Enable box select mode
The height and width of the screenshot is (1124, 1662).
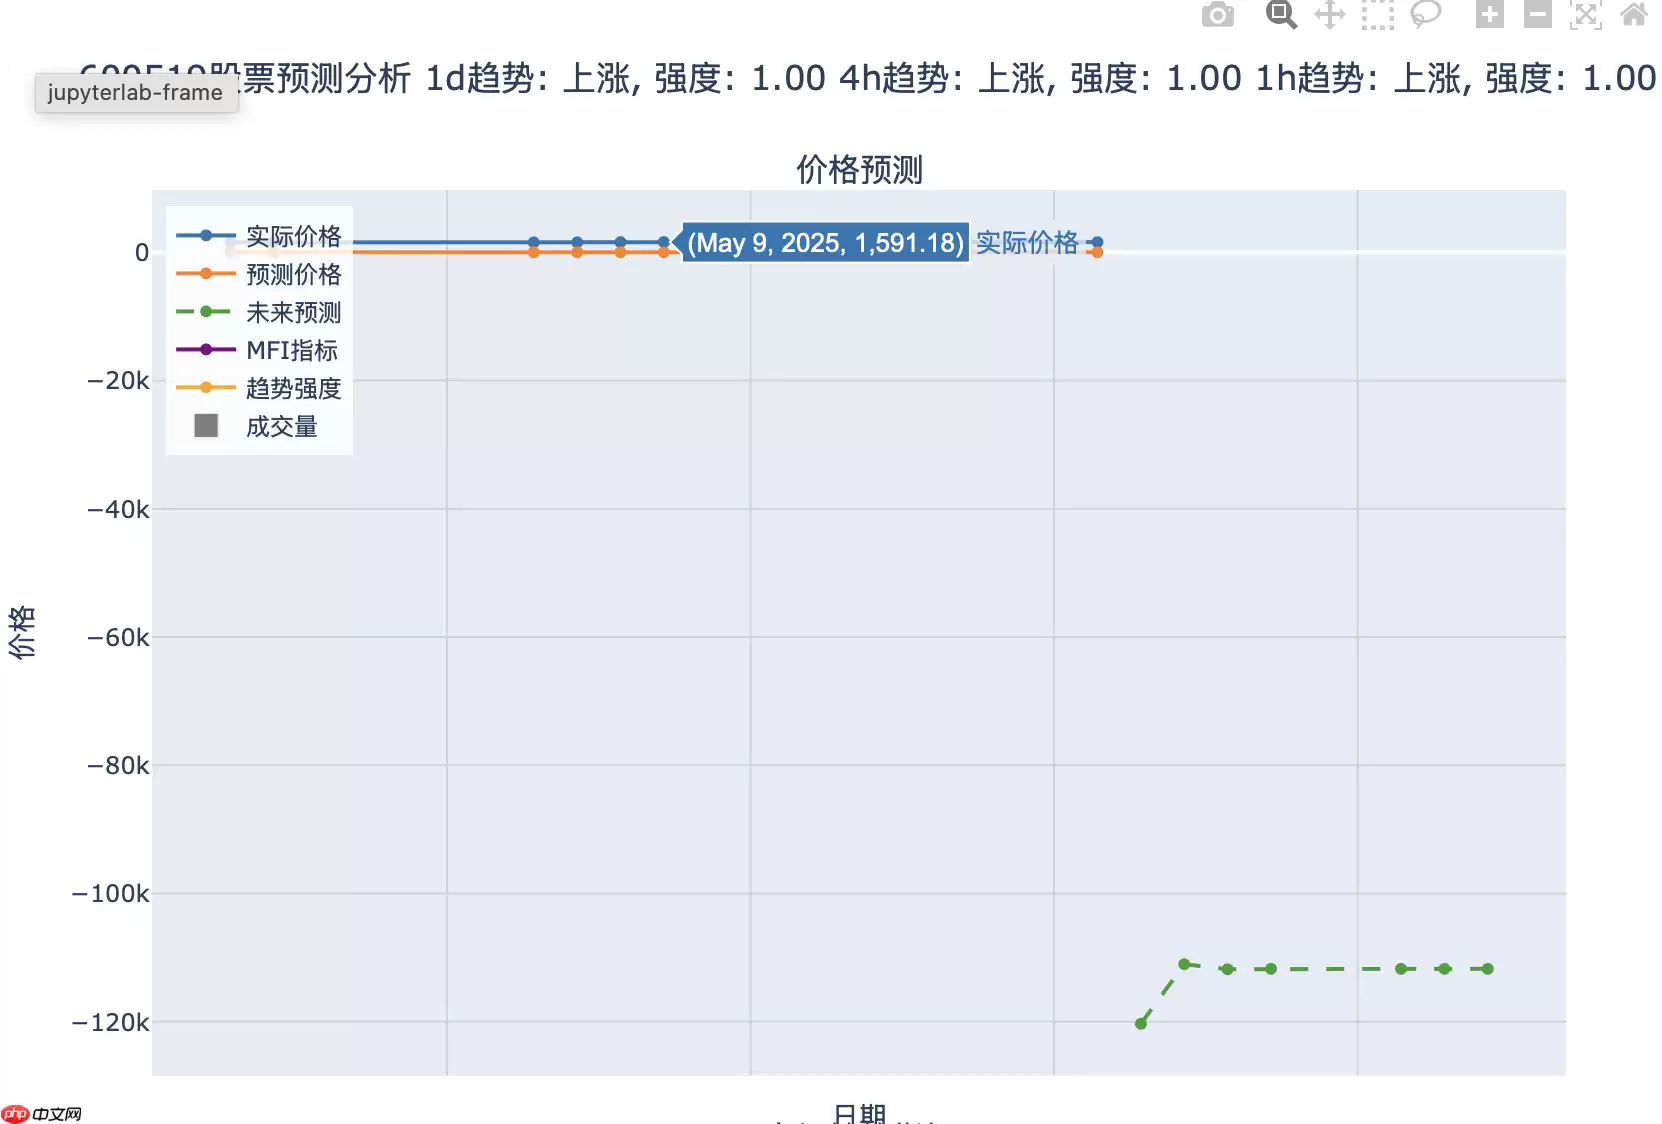(x=1377, y=15)
